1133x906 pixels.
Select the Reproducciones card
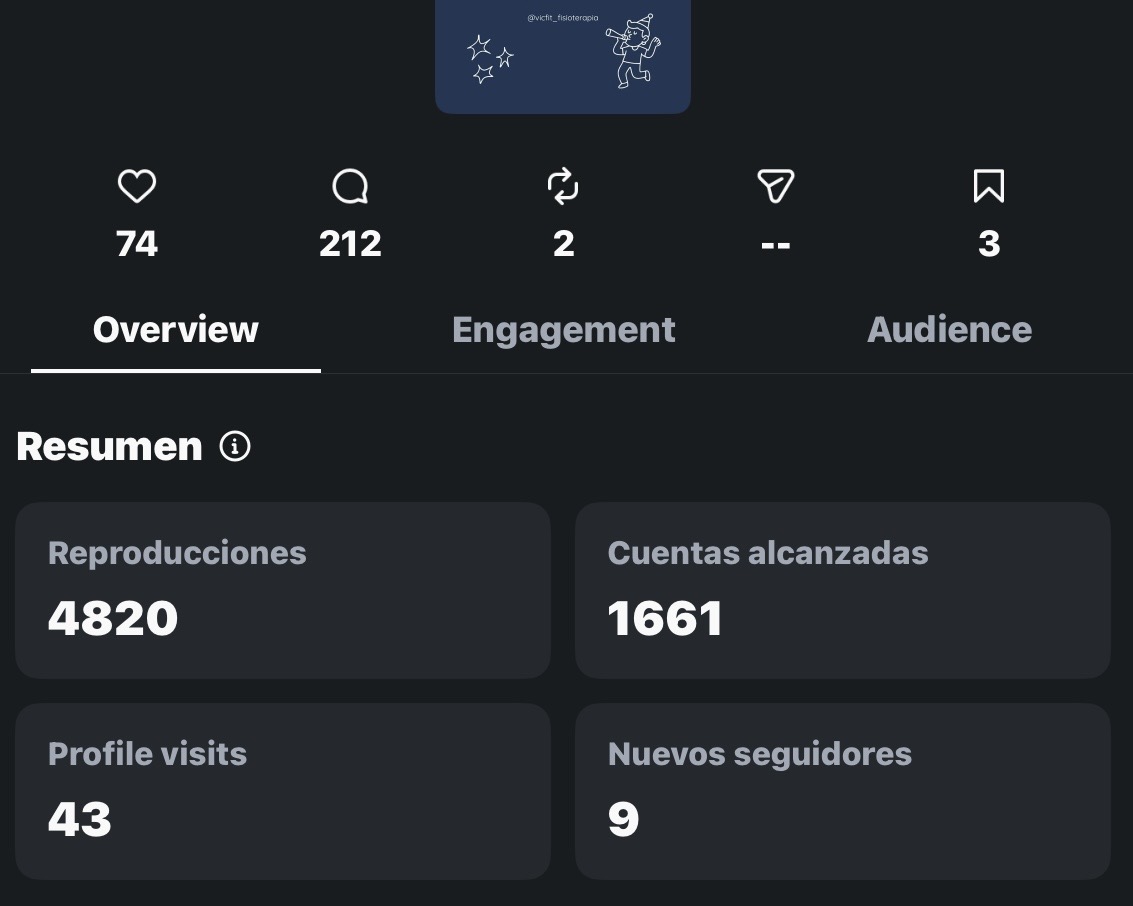tap(283, 590)
